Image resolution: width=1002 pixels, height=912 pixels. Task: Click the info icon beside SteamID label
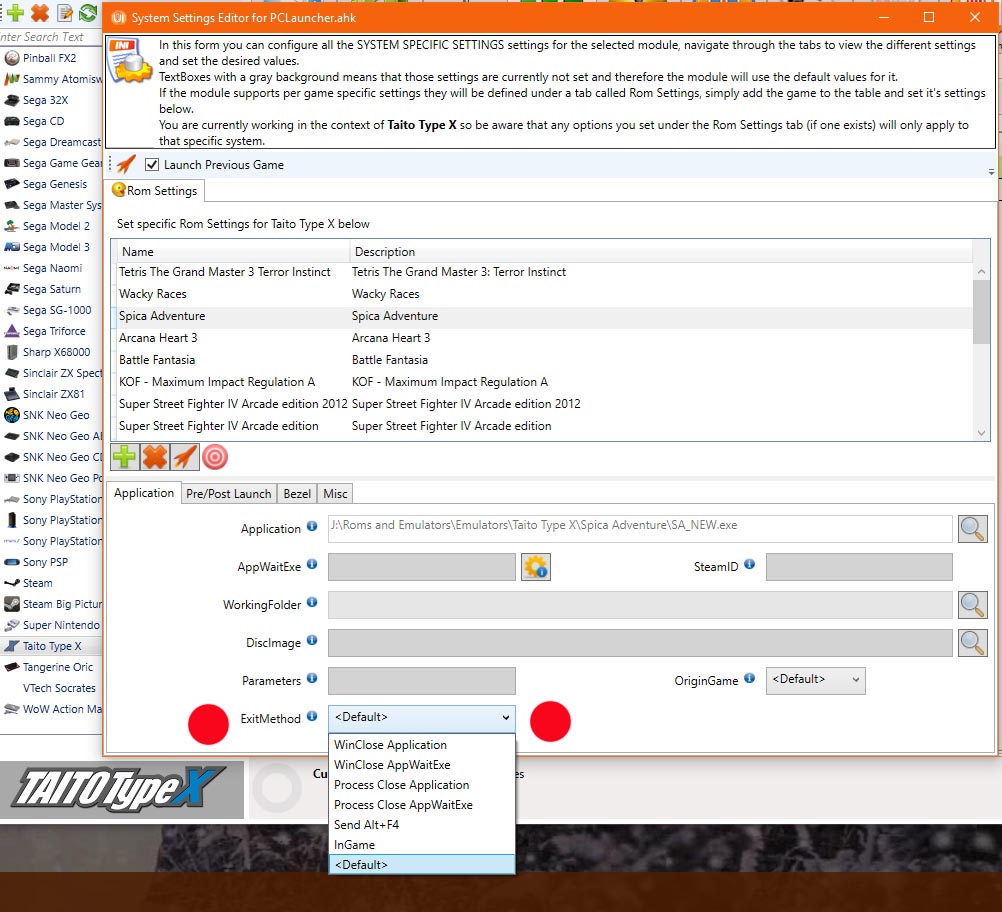coord(750,565)
